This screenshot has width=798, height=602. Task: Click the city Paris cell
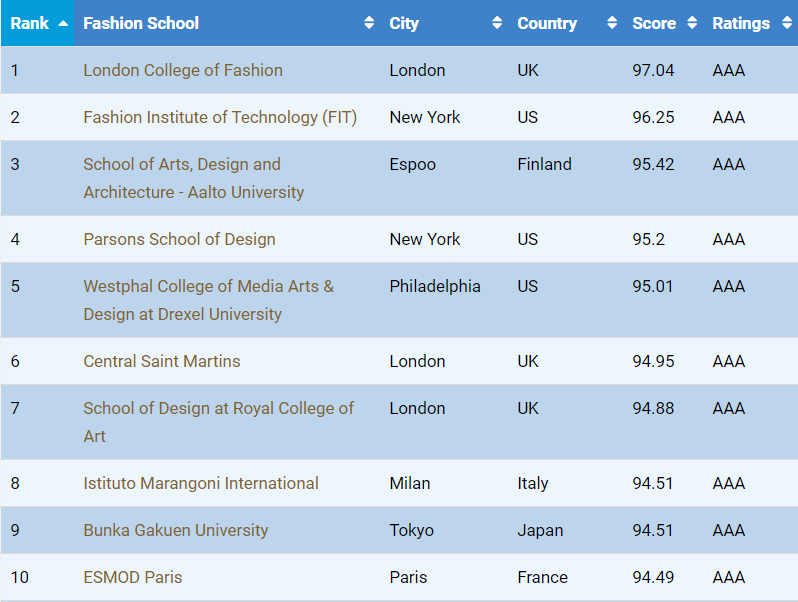409,577
